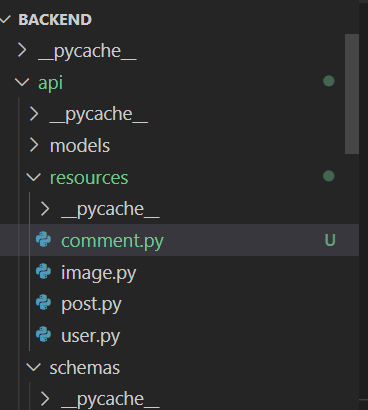Viewport: 368px width, 410px height.
Task: Click the Python icon of comment.py
Action: (44, 240)
